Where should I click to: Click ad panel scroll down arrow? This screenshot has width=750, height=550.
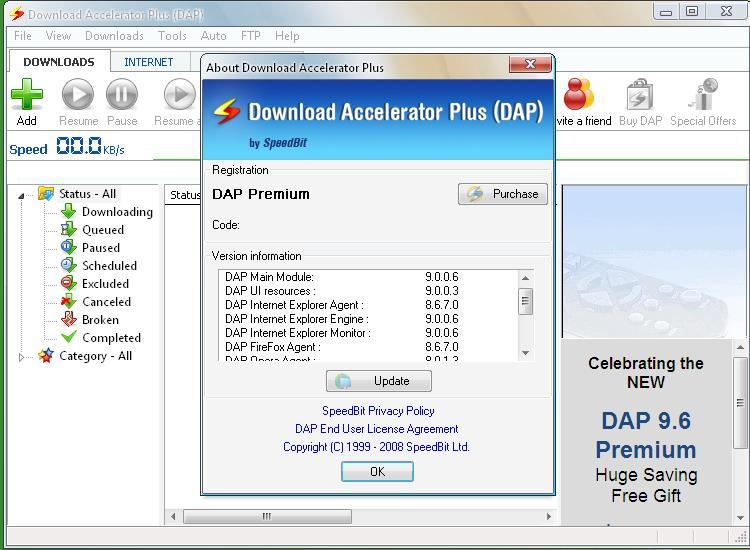(740, 518)
